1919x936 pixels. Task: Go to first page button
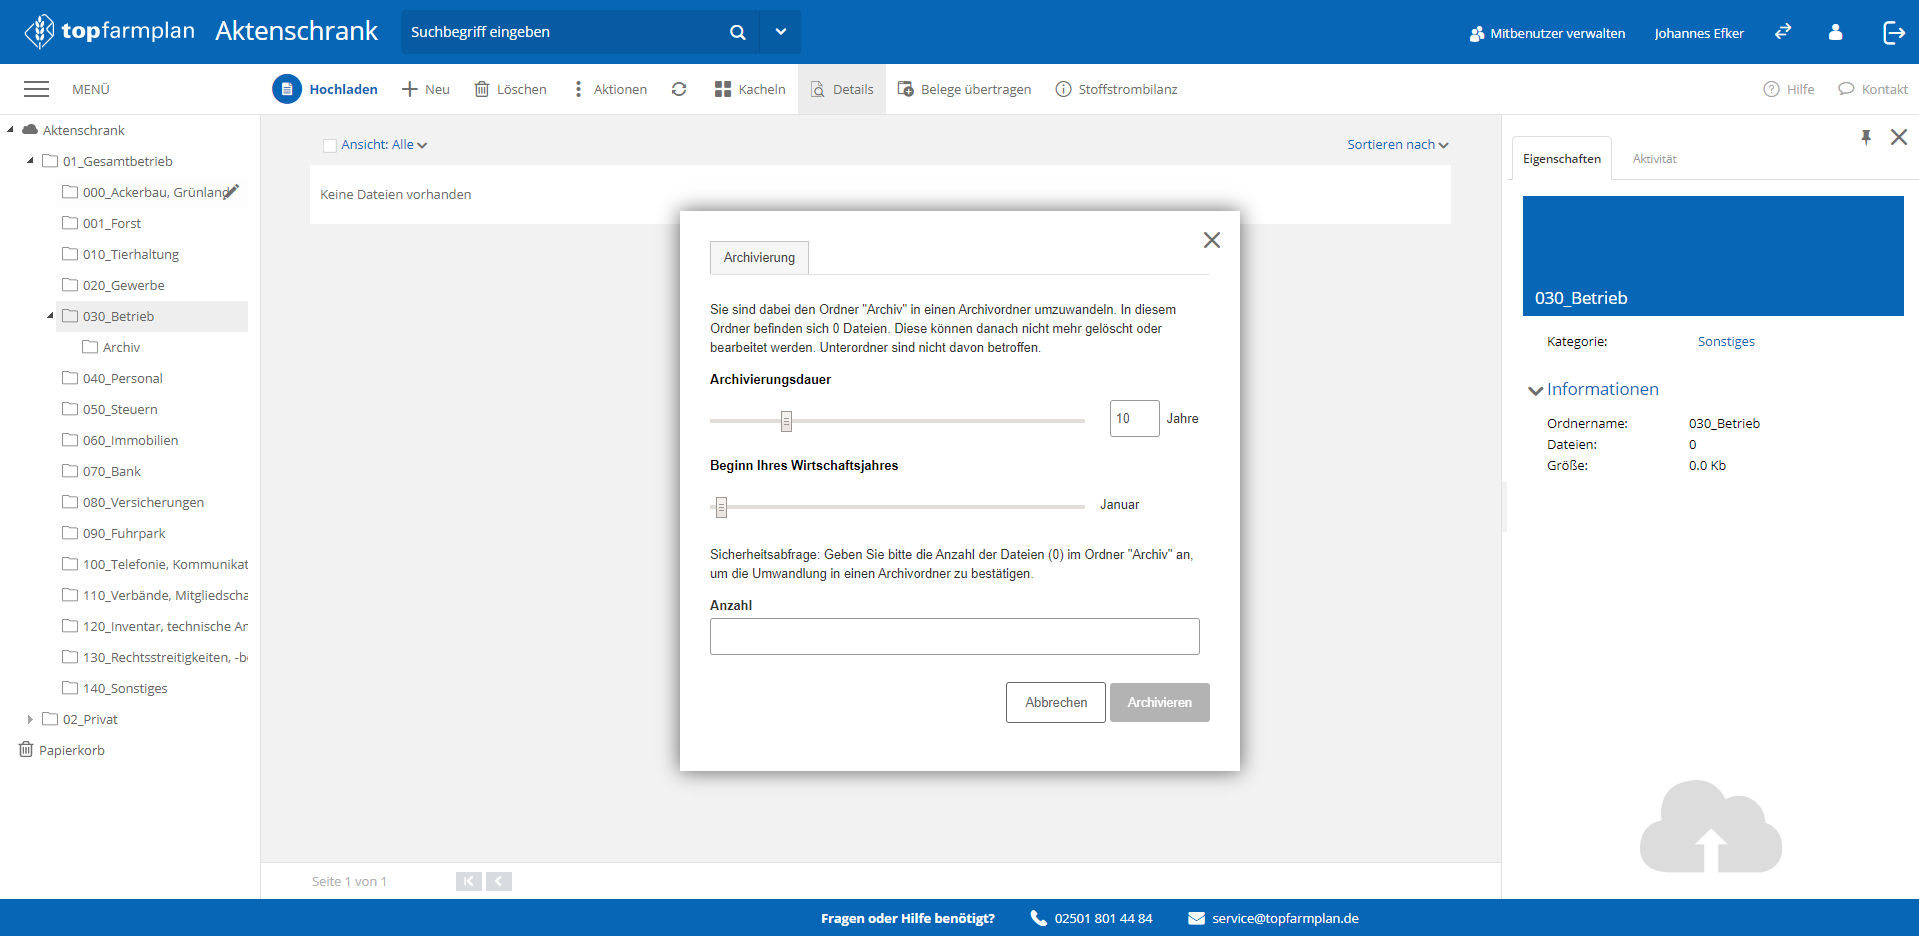(468, 881)
